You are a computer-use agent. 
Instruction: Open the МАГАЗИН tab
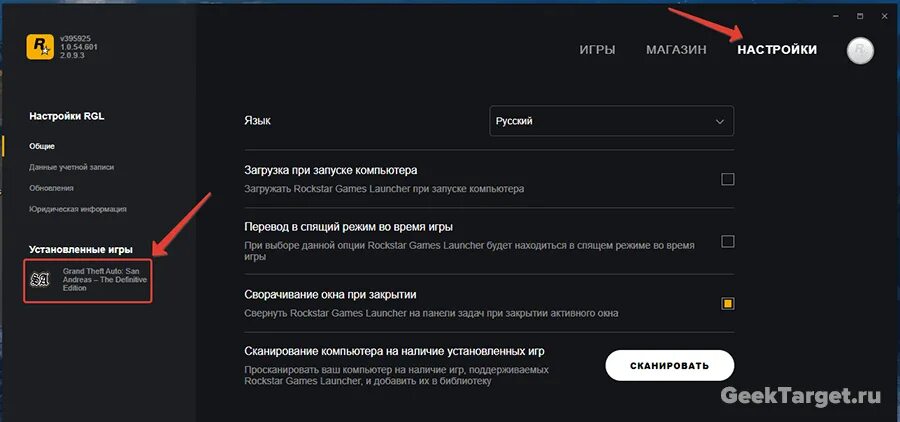pyautogui.click(x=676, y=50)
